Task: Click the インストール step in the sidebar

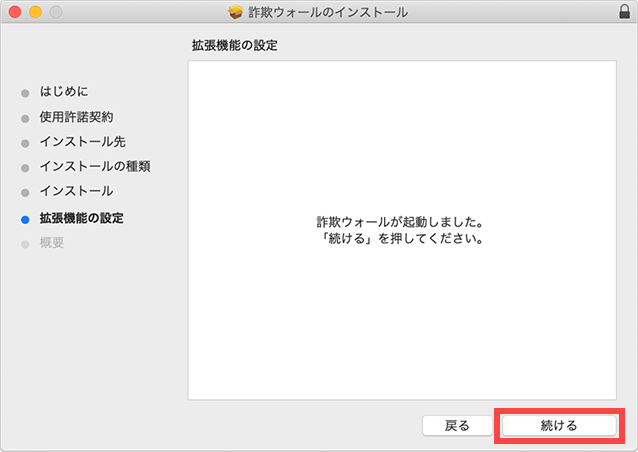Action: (x=76, y=191)
